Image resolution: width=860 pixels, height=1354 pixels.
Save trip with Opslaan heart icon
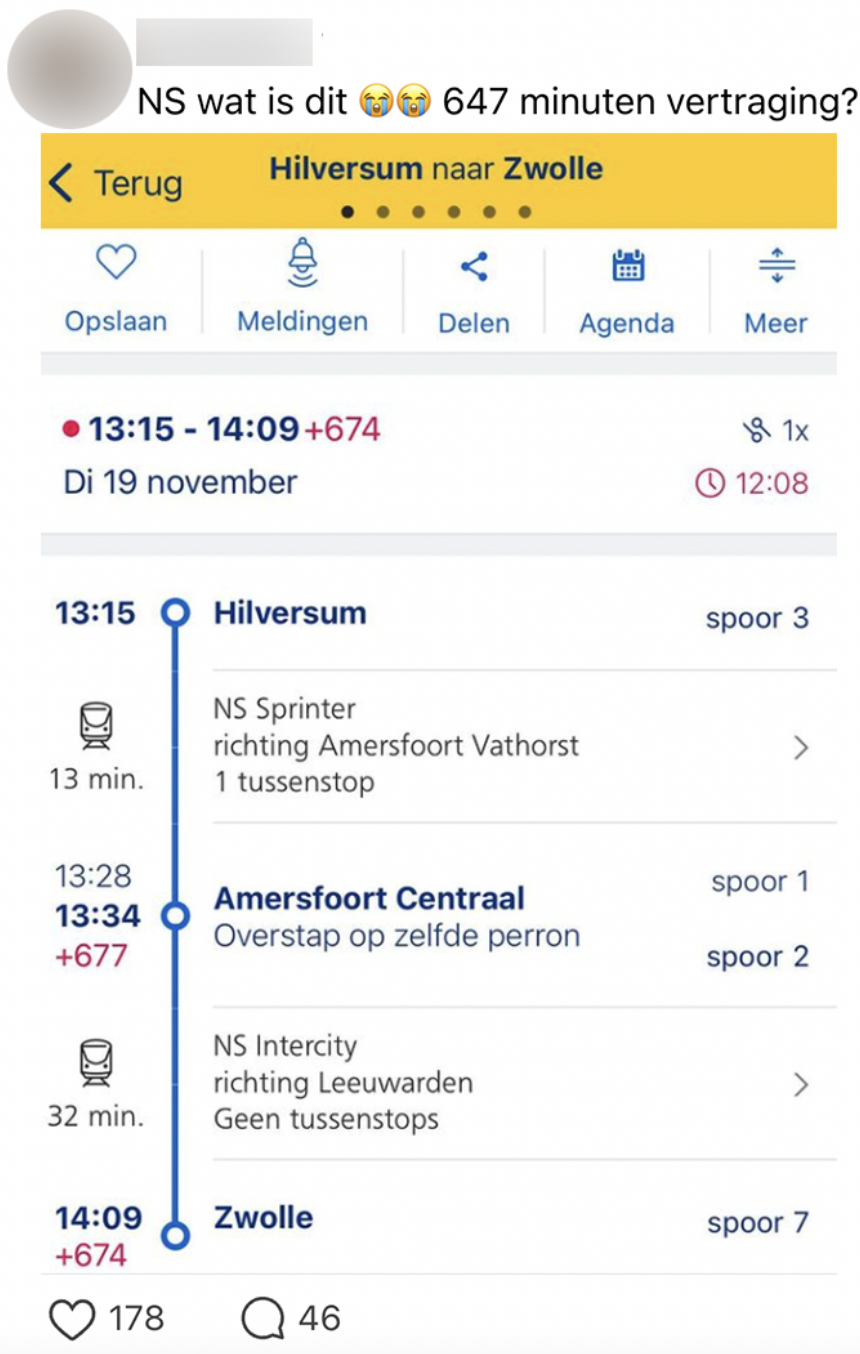[115, 264]
